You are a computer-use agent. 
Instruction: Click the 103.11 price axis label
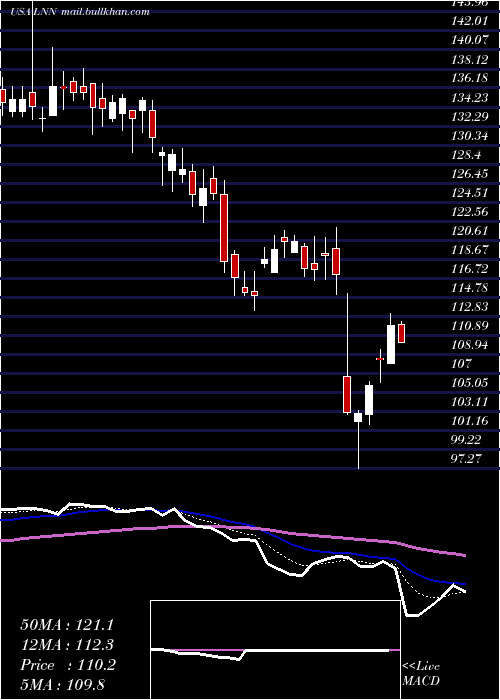point(469,402)
